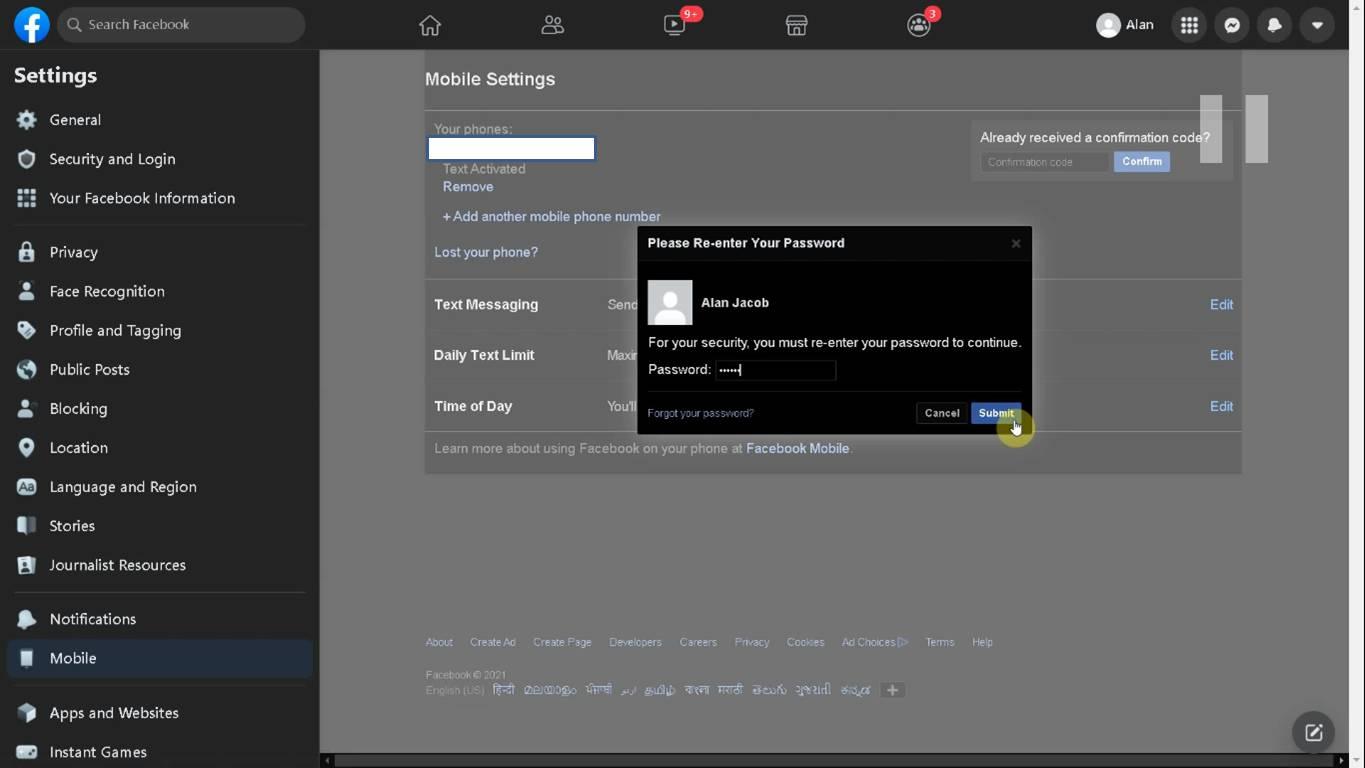The image size is (1365, 768).
Task: Open the Developers footer link
Action: [x=635, y=642]
